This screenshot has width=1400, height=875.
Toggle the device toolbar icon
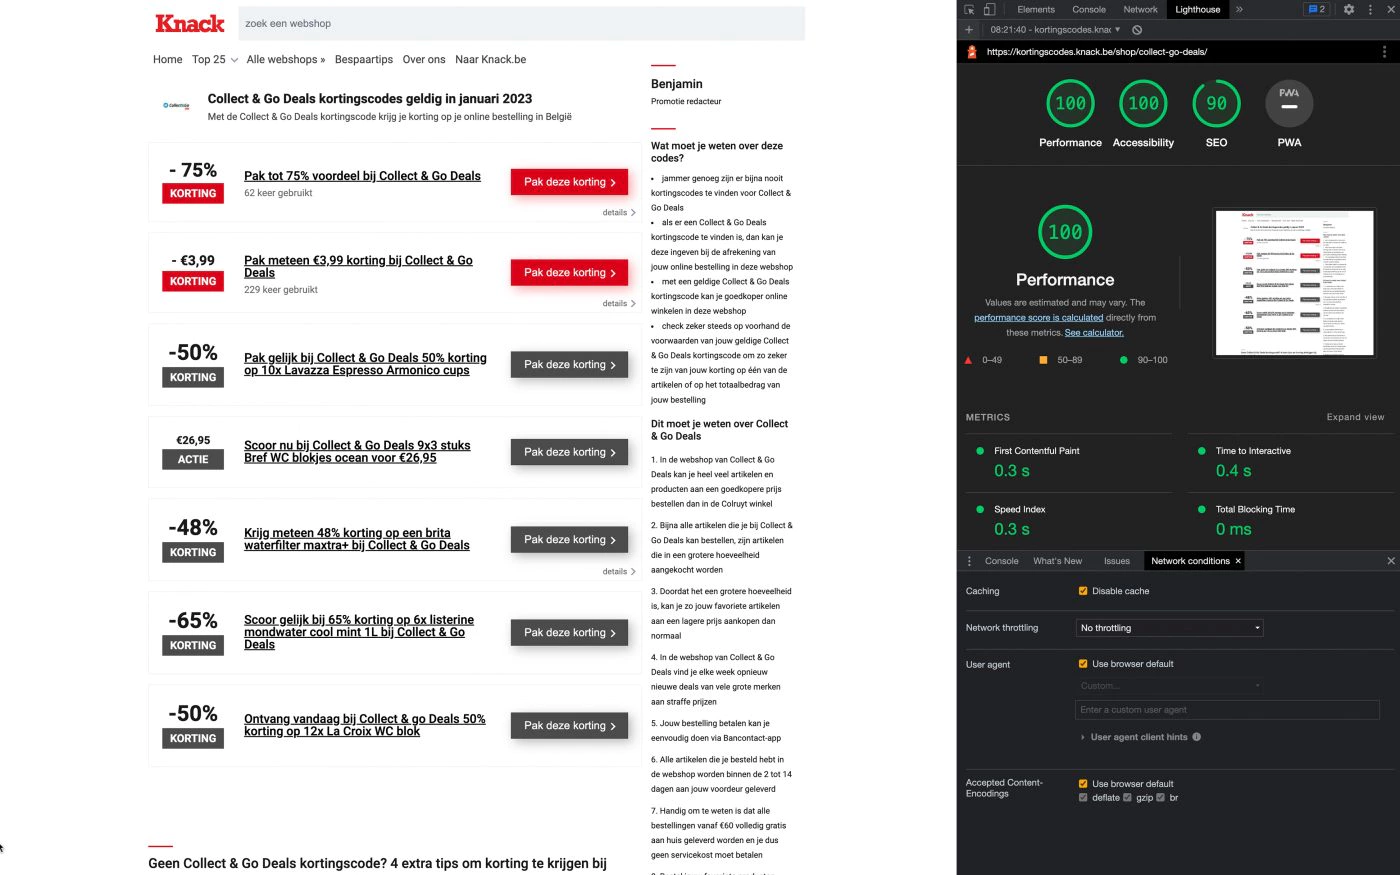pyautogui.click(x=989, y=9)
